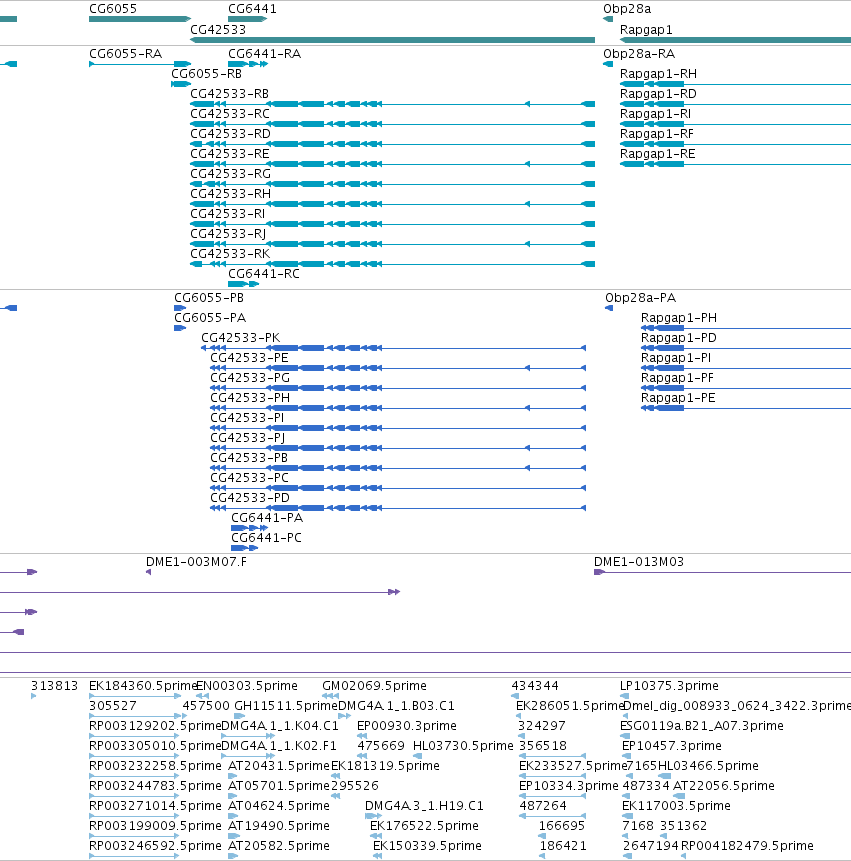Viewport: 851px width, 861px height.
Task: Select the Rapgap1 gene label
Action: pos(646,30)
